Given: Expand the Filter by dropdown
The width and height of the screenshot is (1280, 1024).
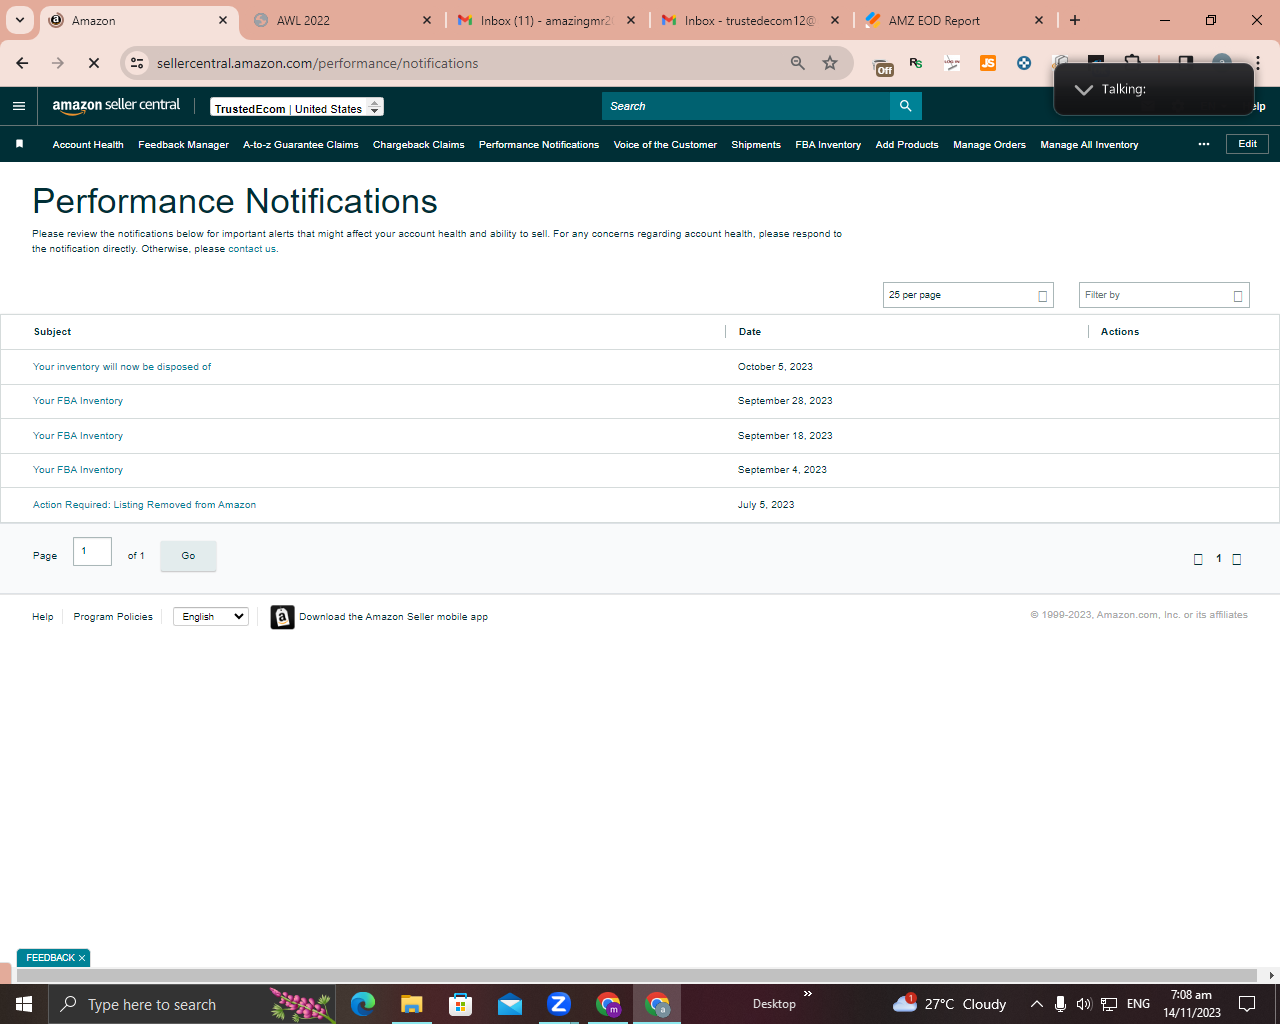Looking at the screenshot, I should click(x=1164, y=295).
